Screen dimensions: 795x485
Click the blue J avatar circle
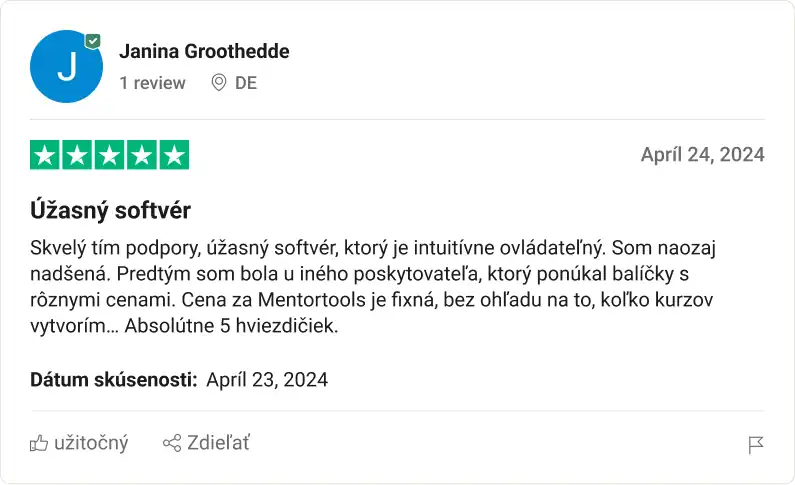click(66, 67)
